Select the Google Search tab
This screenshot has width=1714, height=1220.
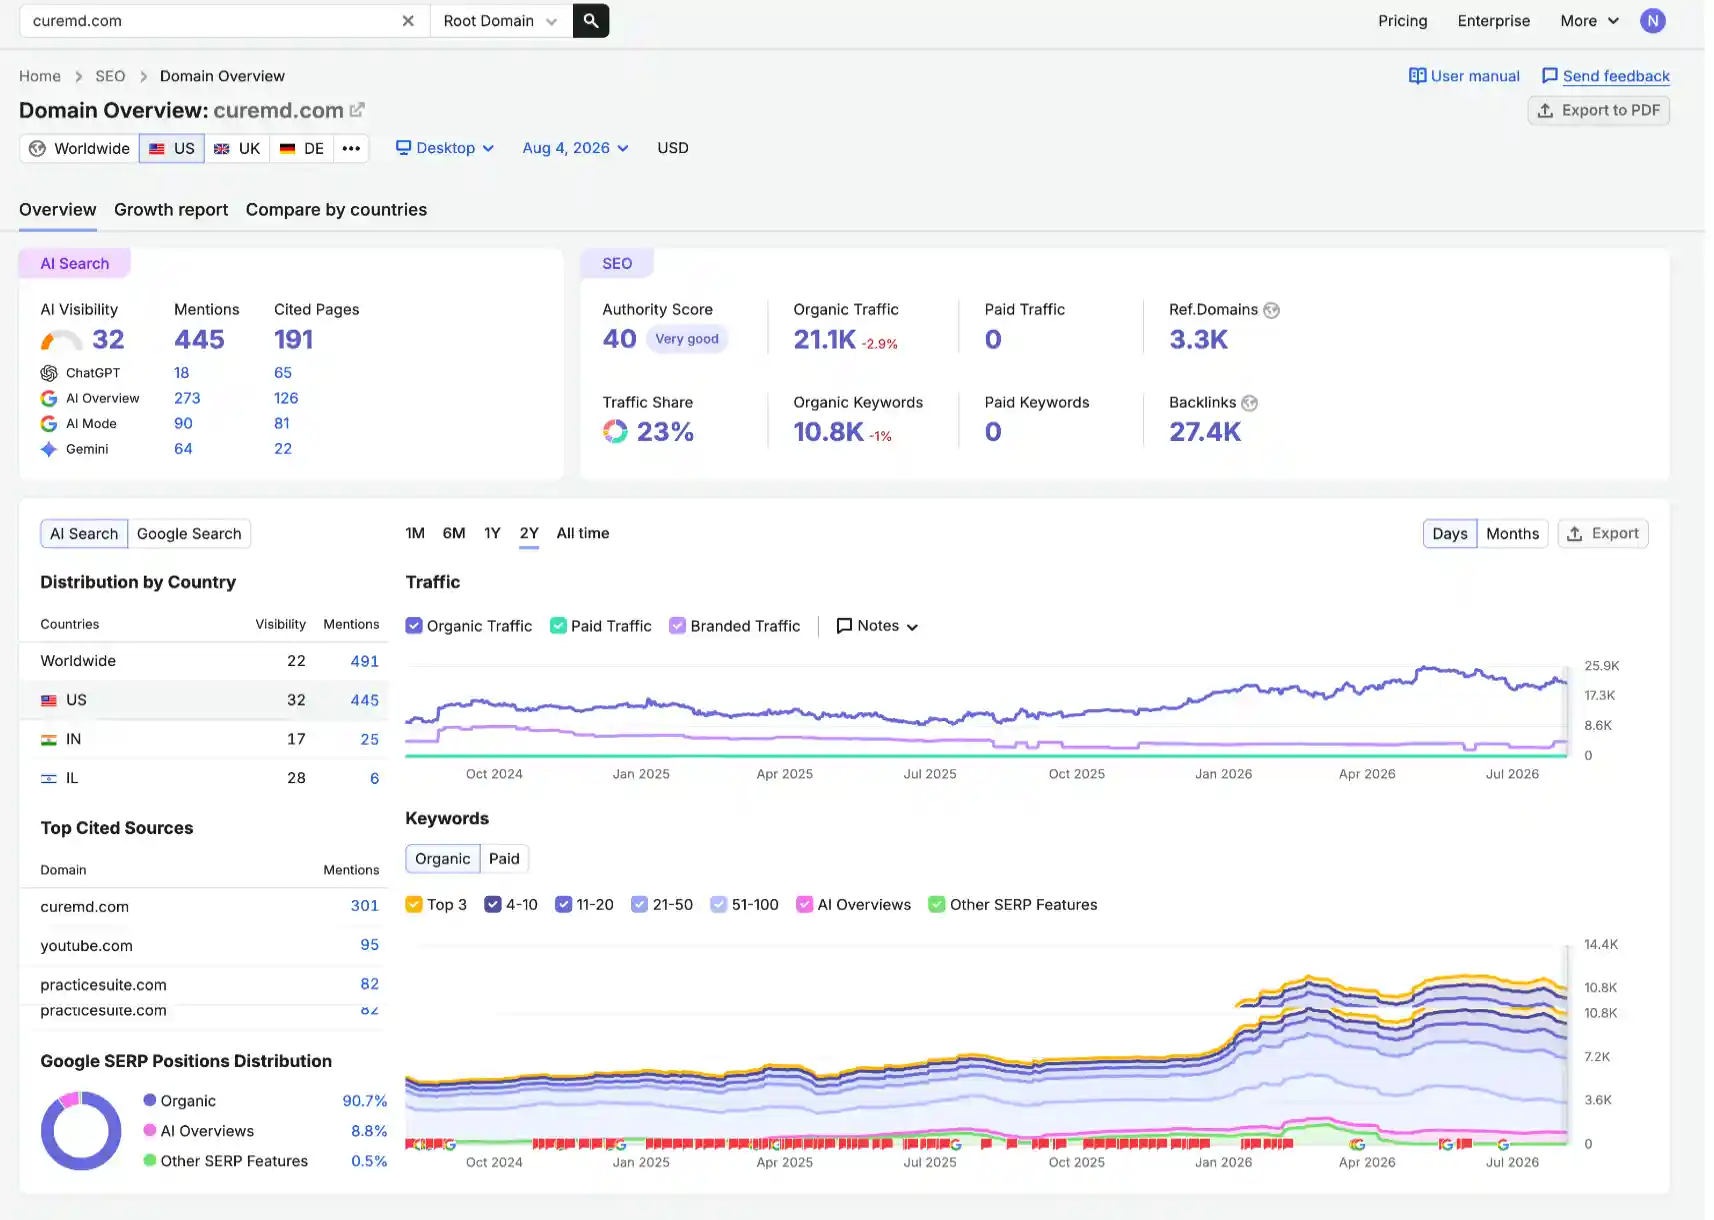[x=189, y=534]
